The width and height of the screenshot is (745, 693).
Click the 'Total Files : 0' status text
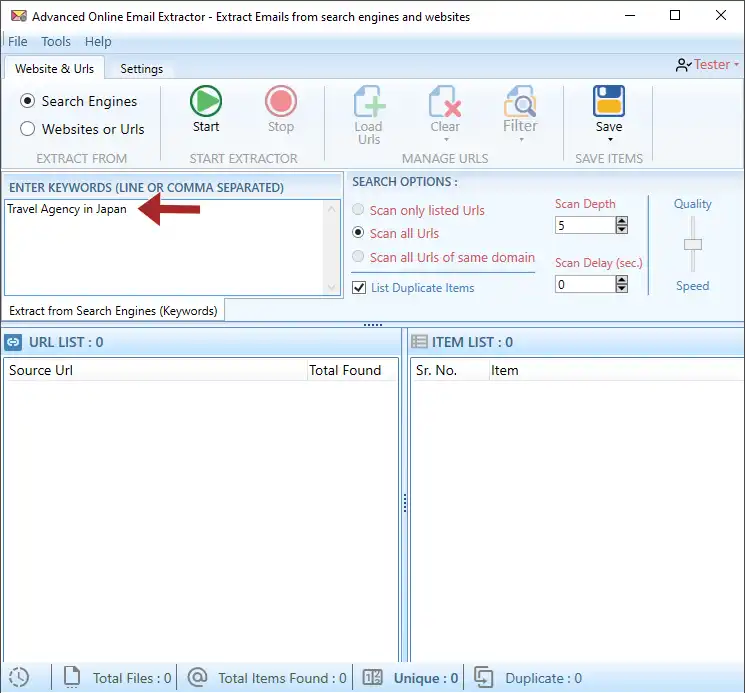click(x=132, y=678)
